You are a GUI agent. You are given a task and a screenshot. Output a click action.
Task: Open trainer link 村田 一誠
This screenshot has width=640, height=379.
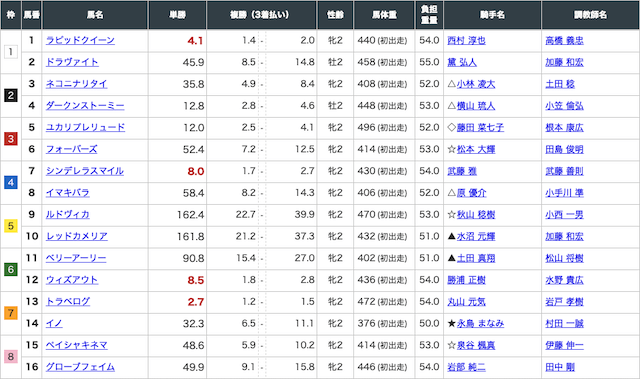564,324
